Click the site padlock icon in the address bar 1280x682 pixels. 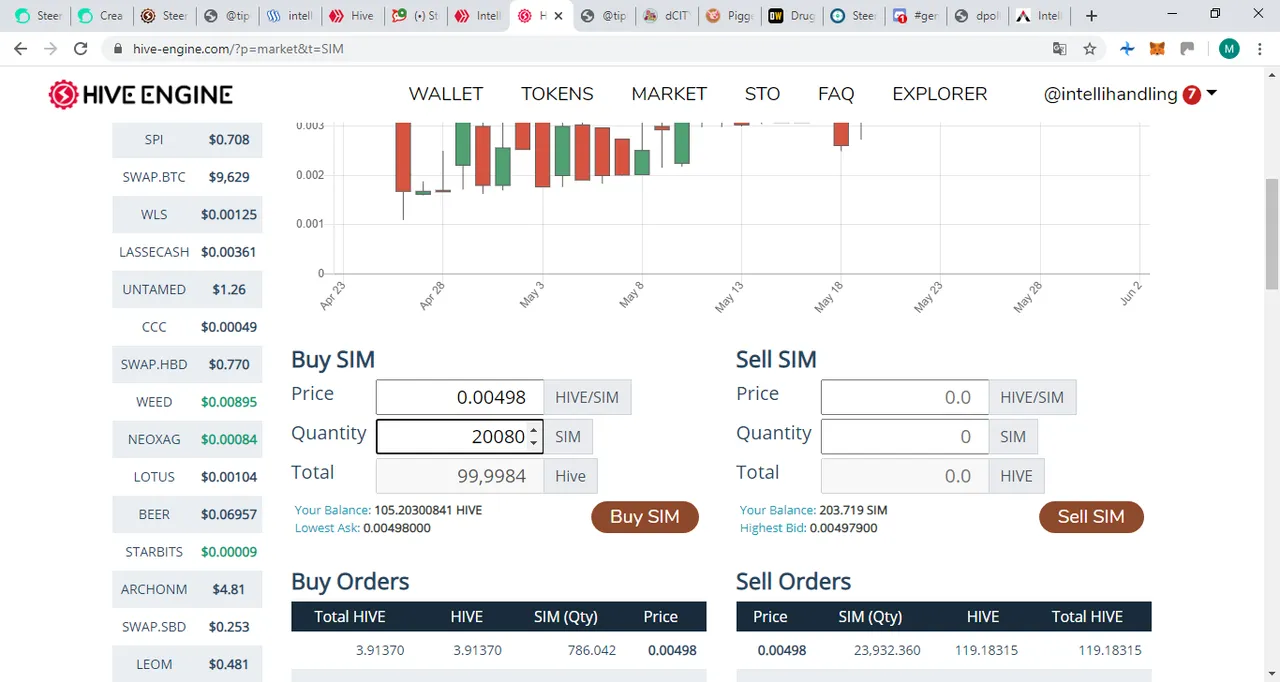(x=118, y=48)
